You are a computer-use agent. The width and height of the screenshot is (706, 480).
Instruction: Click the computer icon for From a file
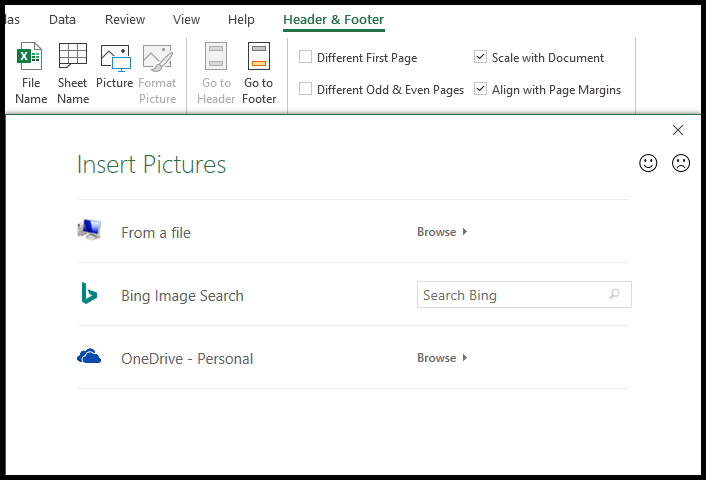pyautogui.click(x=89, y=230)
